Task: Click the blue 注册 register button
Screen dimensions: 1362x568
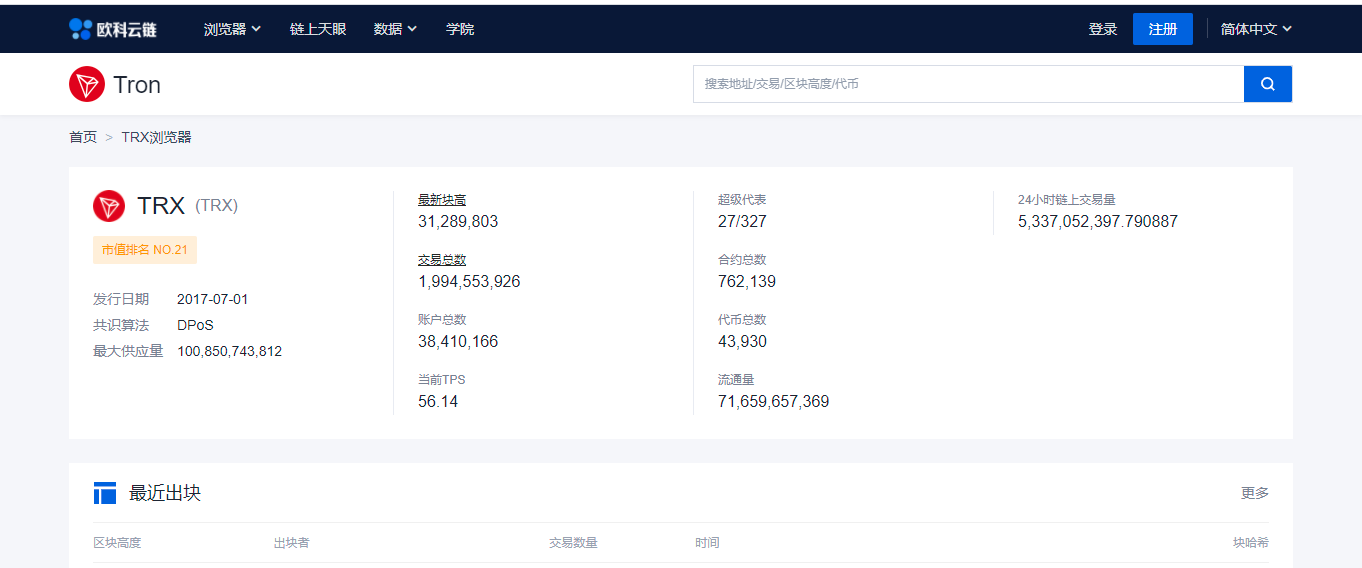Action: pyautogui.click(x=1163, y=29)
